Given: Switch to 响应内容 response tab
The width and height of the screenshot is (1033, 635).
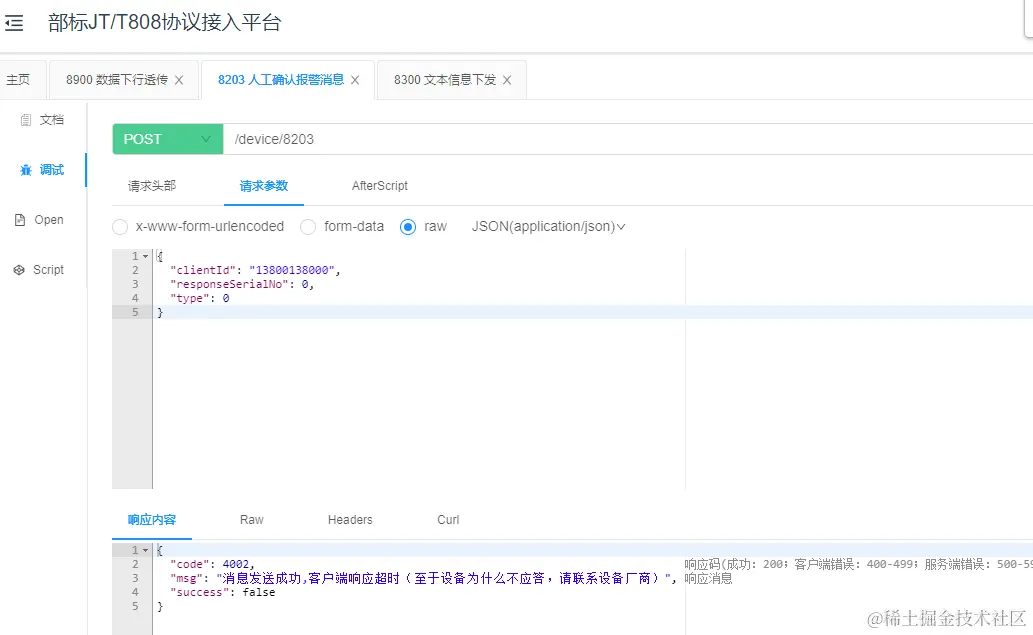Looking at the screenshot, I should coord(152,520).
